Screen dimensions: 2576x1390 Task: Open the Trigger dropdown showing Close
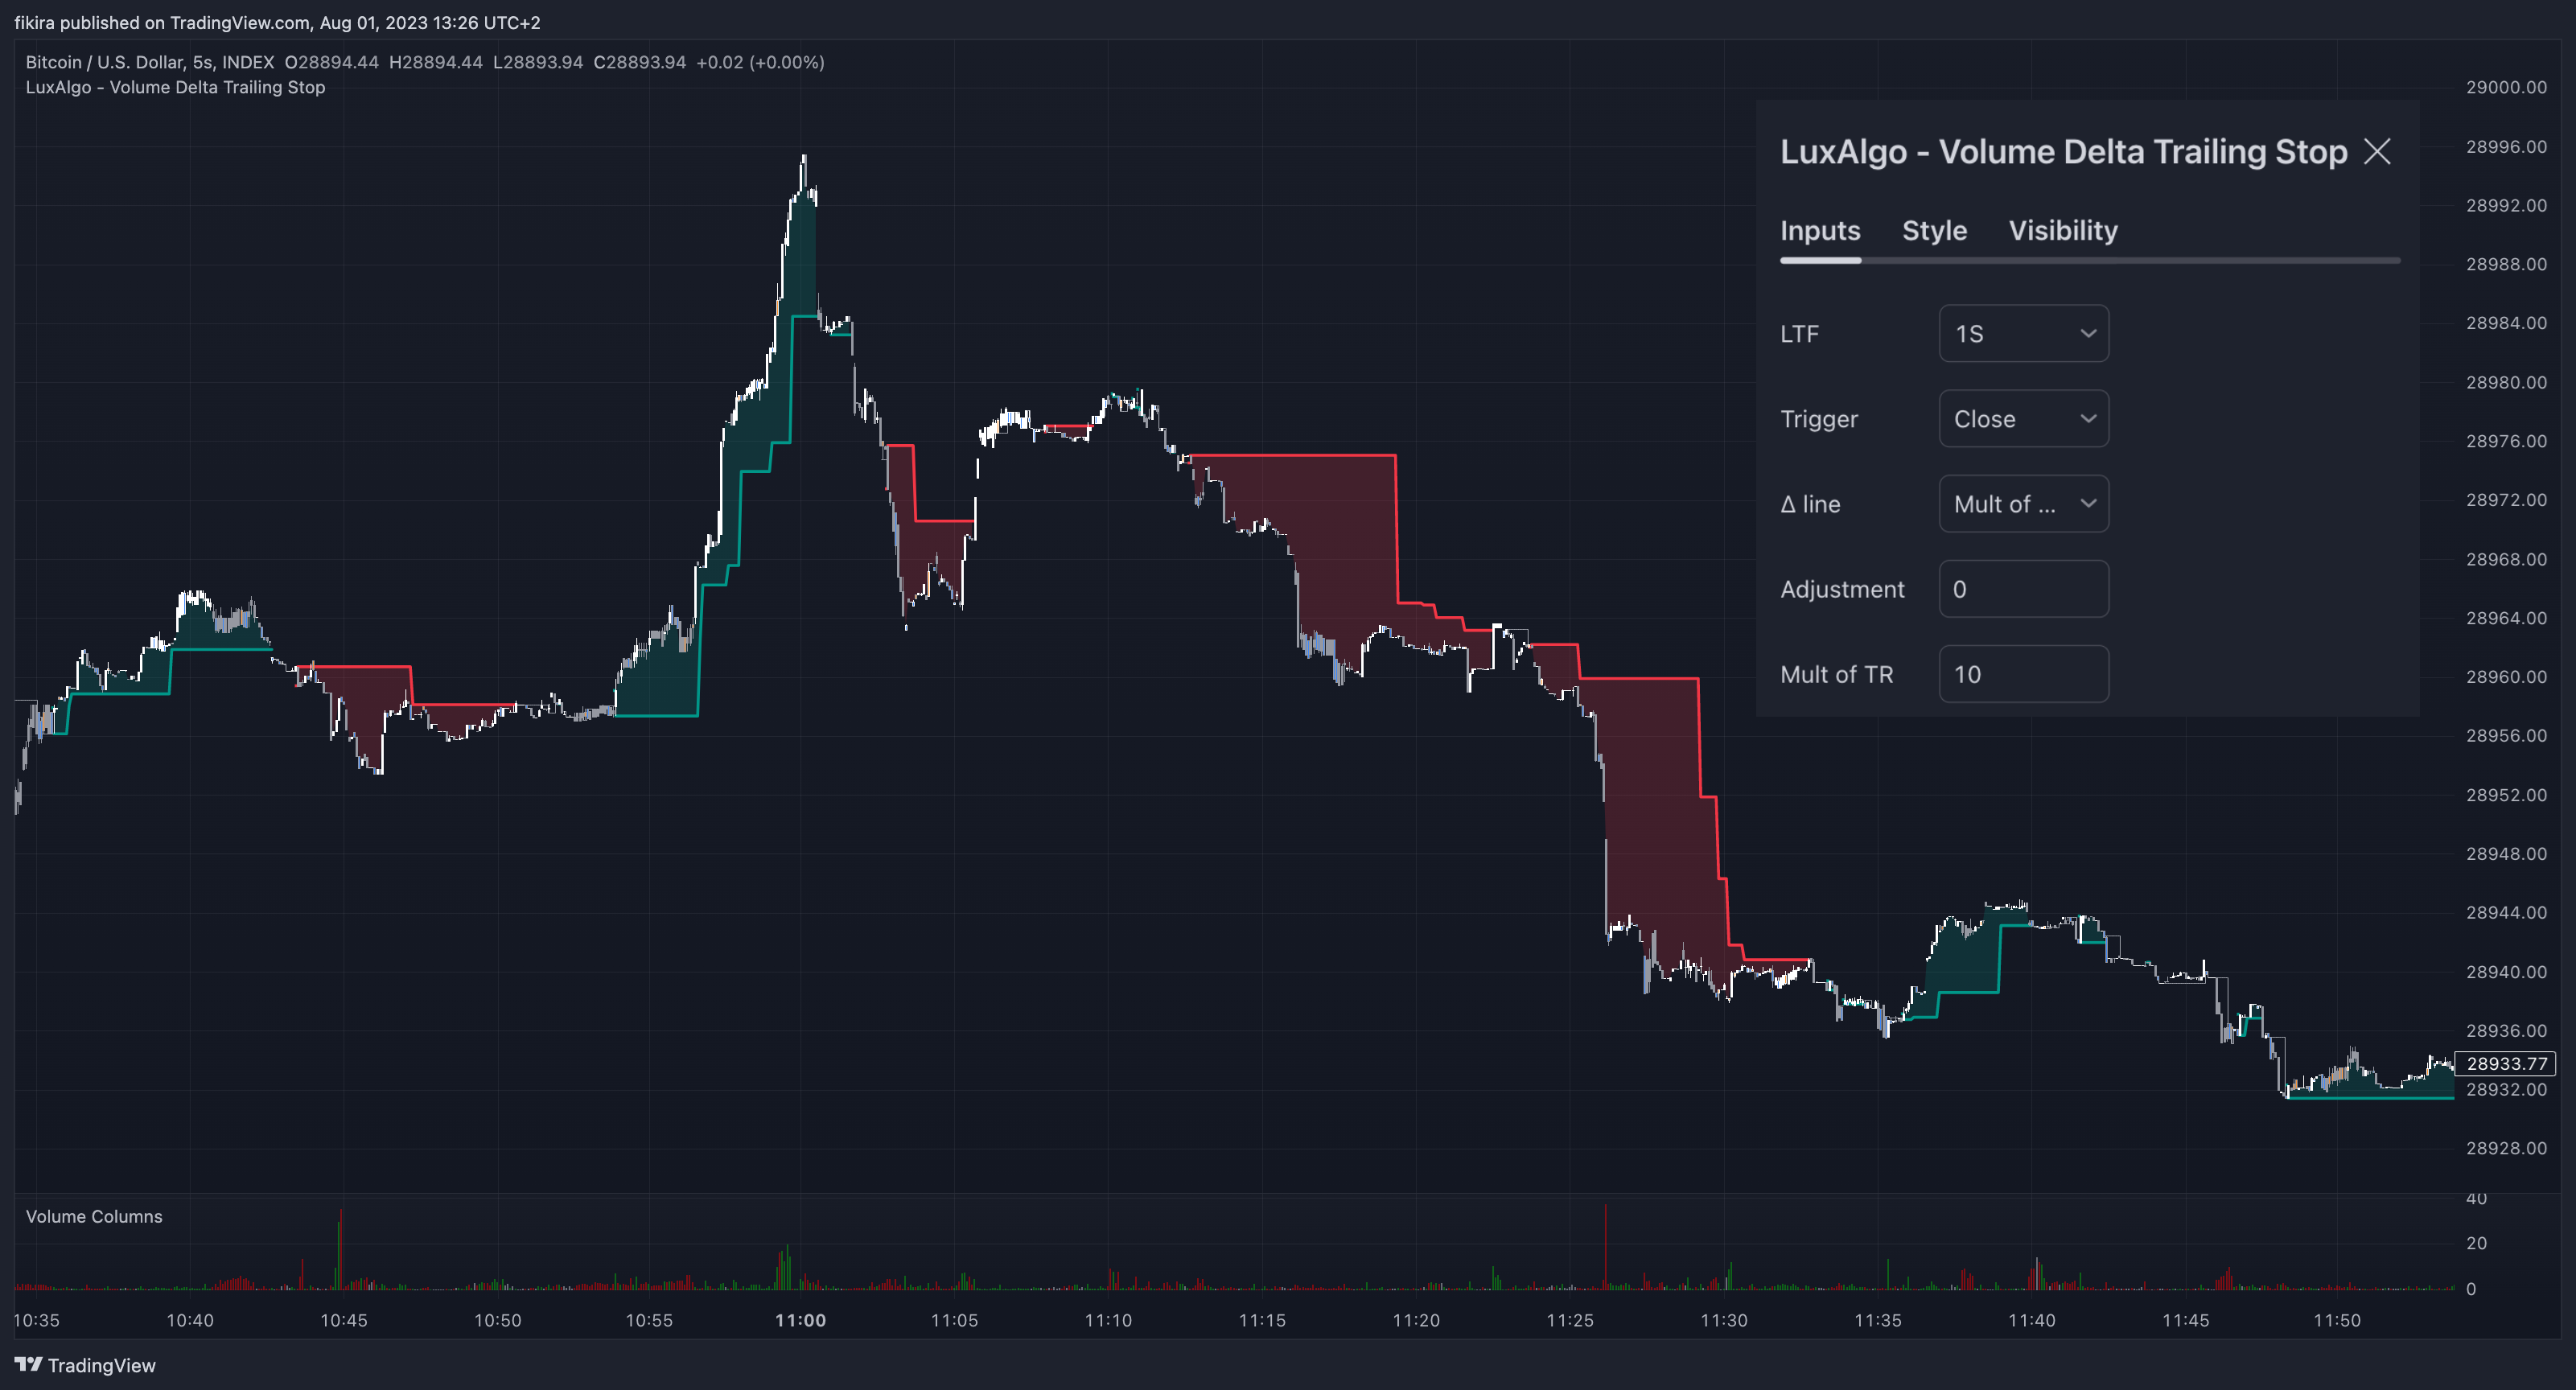2024,419
